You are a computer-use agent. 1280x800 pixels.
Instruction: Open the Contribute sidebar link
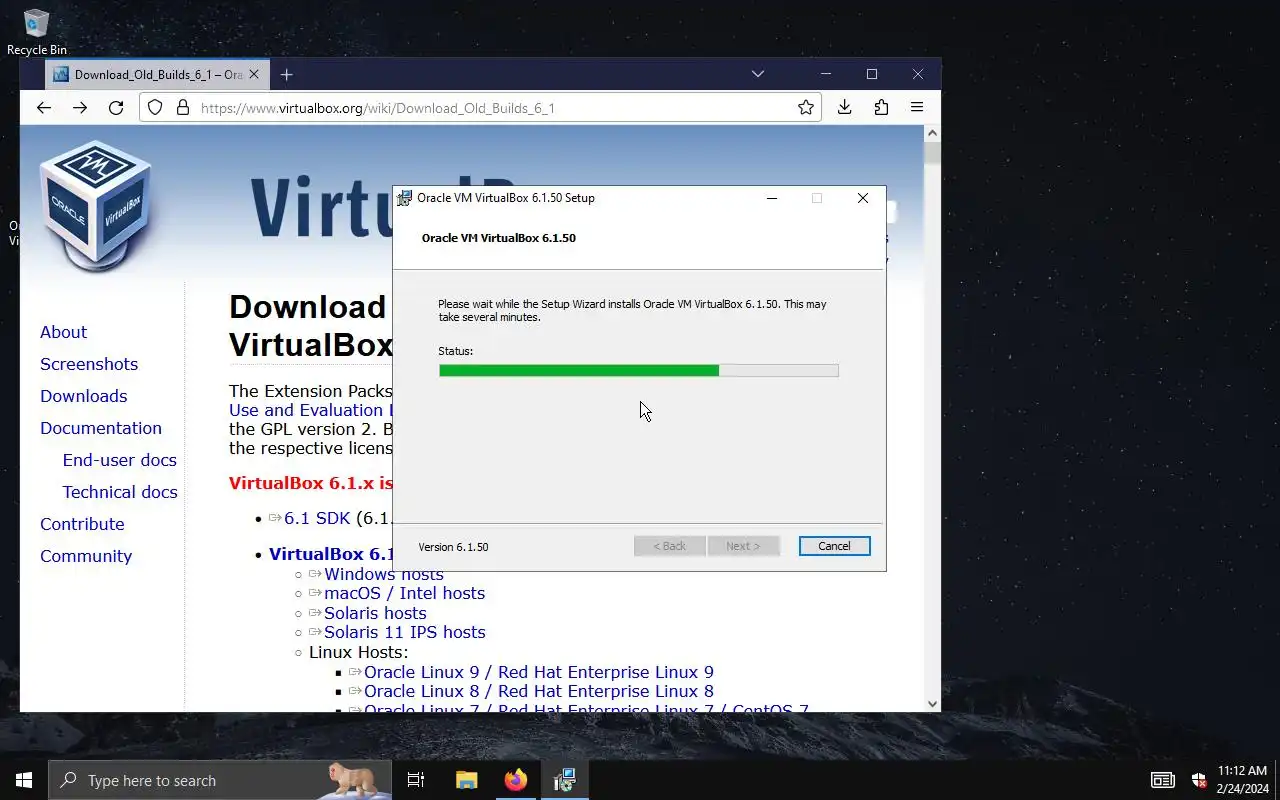pos(82,524)
